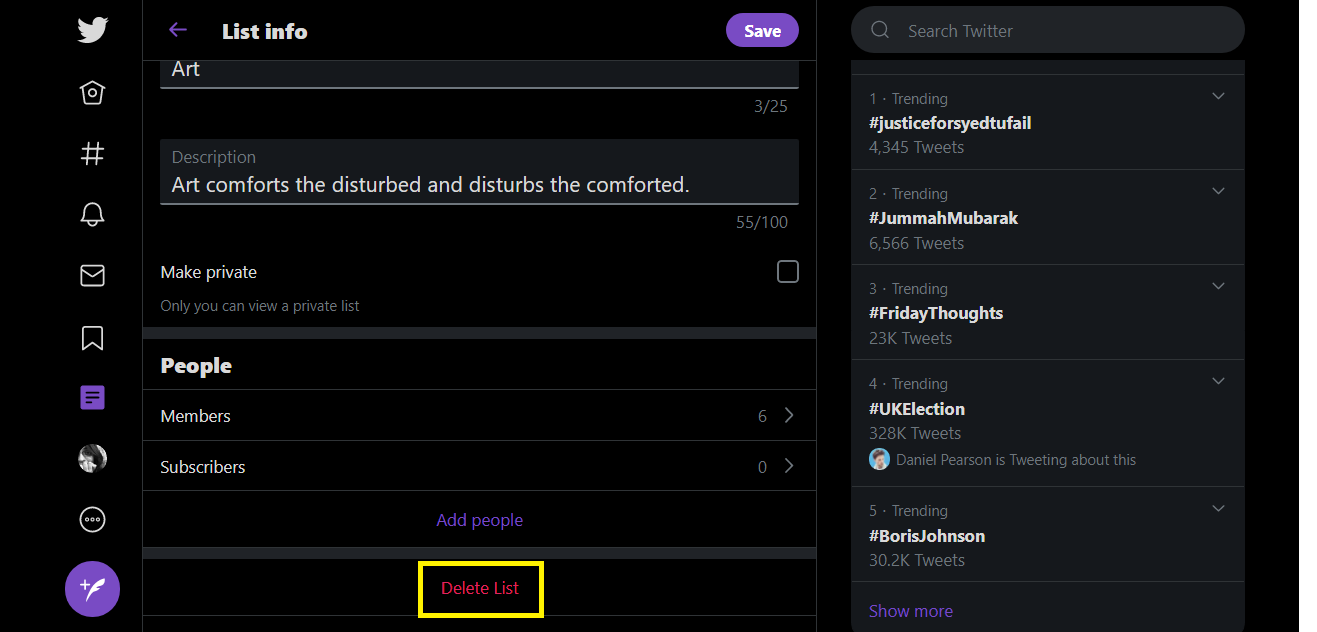Expand options for #justiceforsyedtufail trend

point(1218,96)
